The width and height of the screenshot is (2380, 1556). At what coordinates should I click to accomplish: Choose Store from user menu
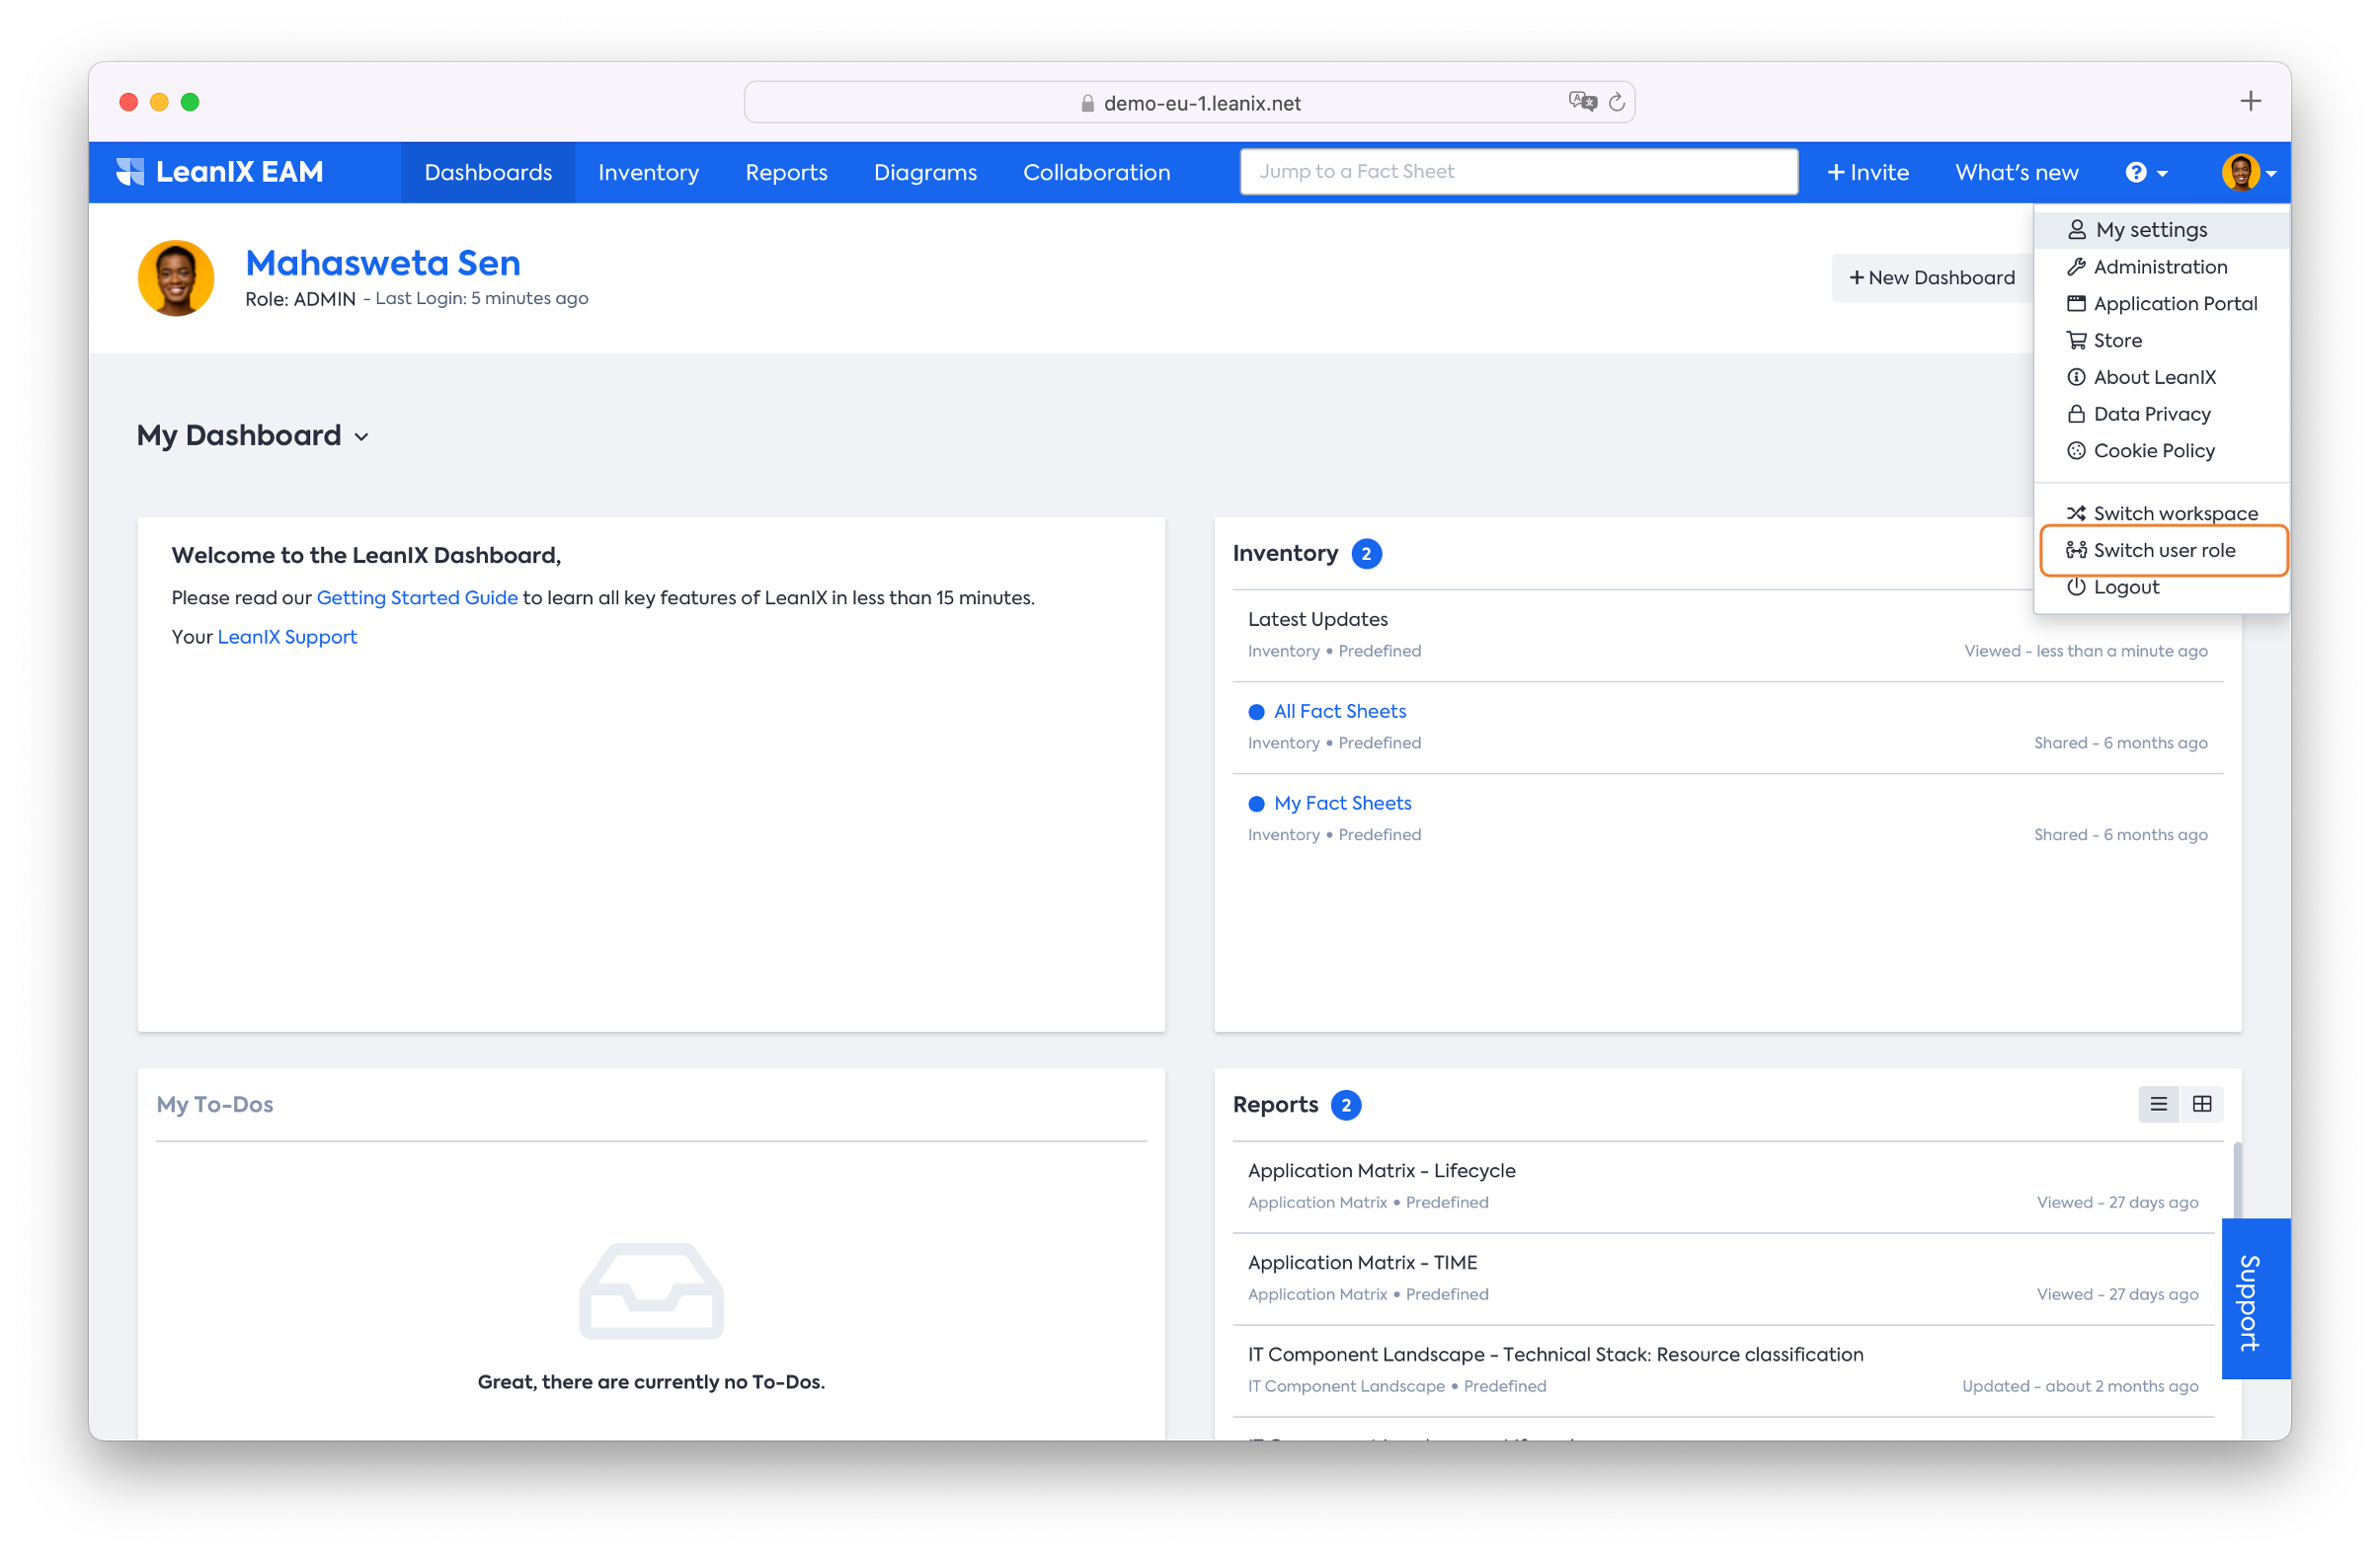tap(2161, 341)
